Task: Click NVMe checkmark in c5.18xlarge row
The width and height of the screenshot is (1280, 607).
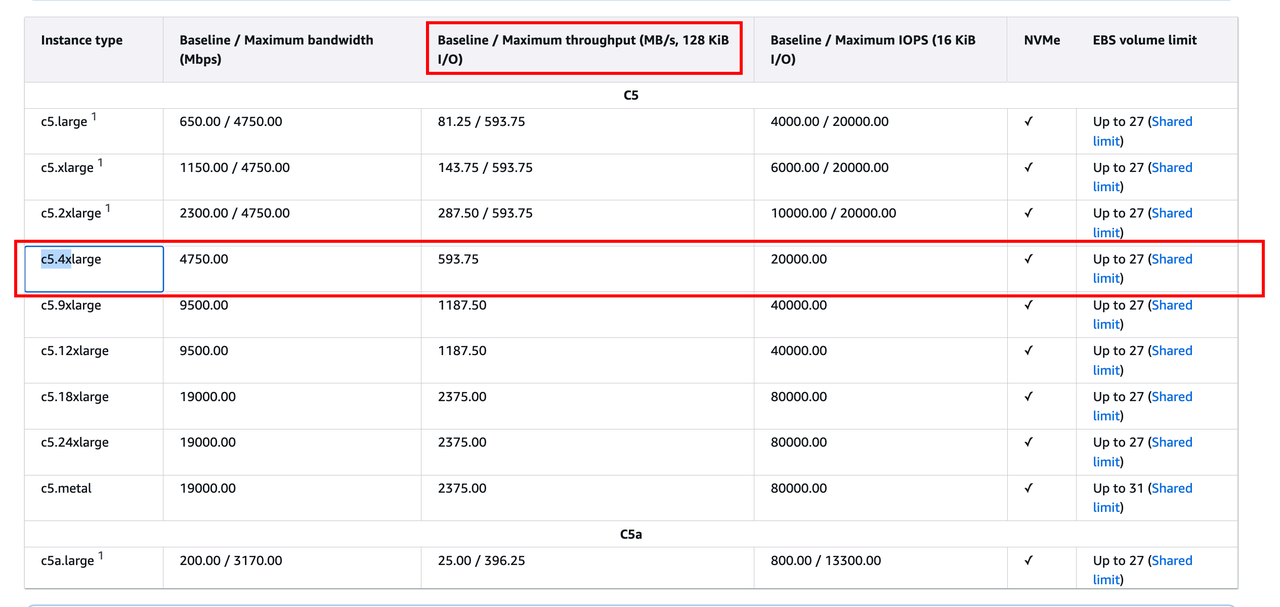Action: click(x=1029, y=397)
